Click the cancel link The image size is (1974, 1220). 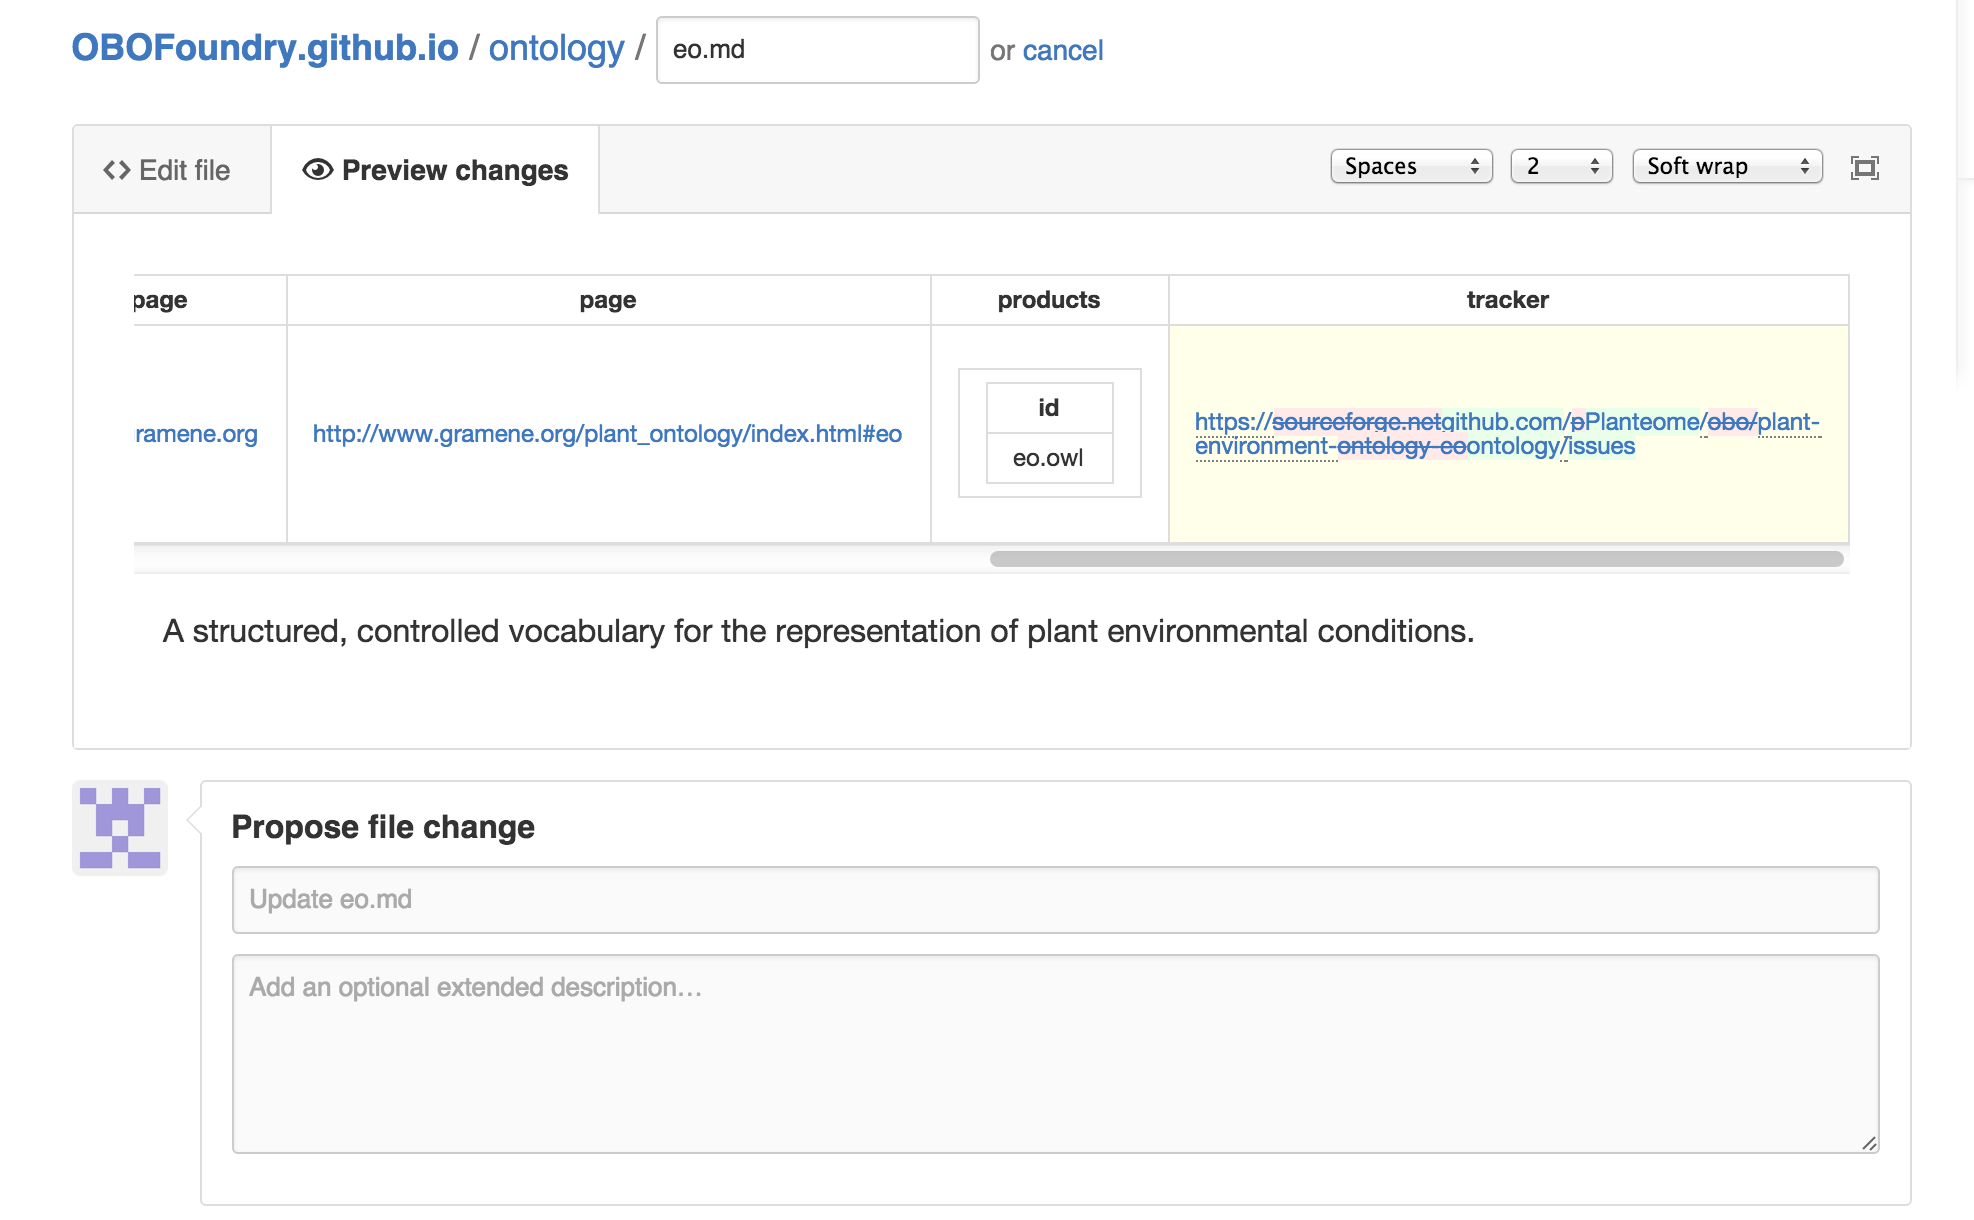click(x=1062, y=50)
